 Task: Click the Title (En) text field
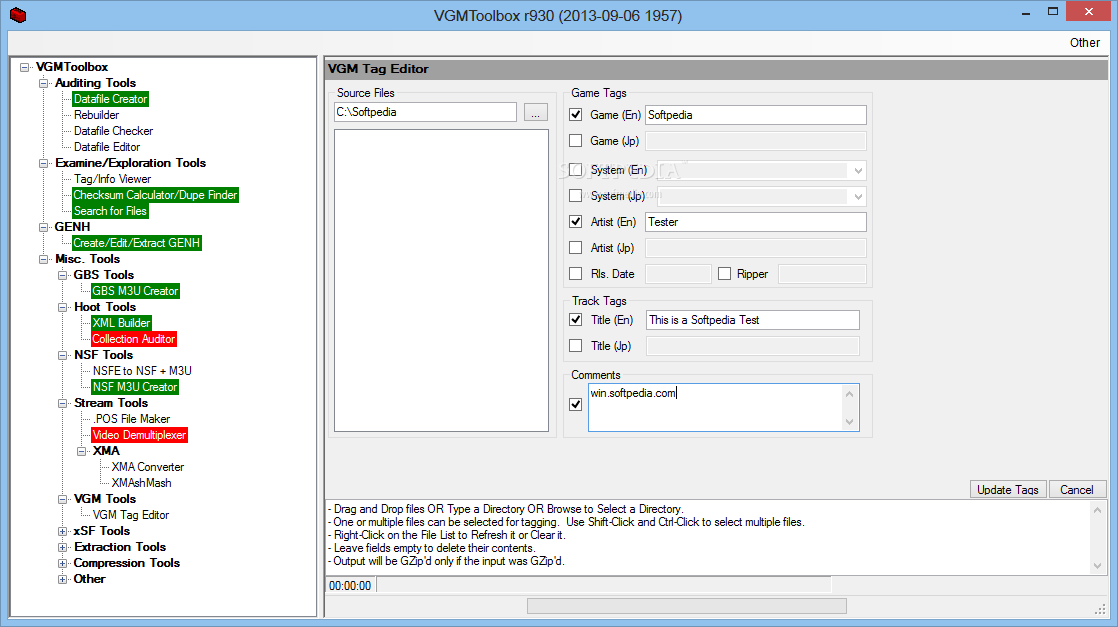click(753, 320)
